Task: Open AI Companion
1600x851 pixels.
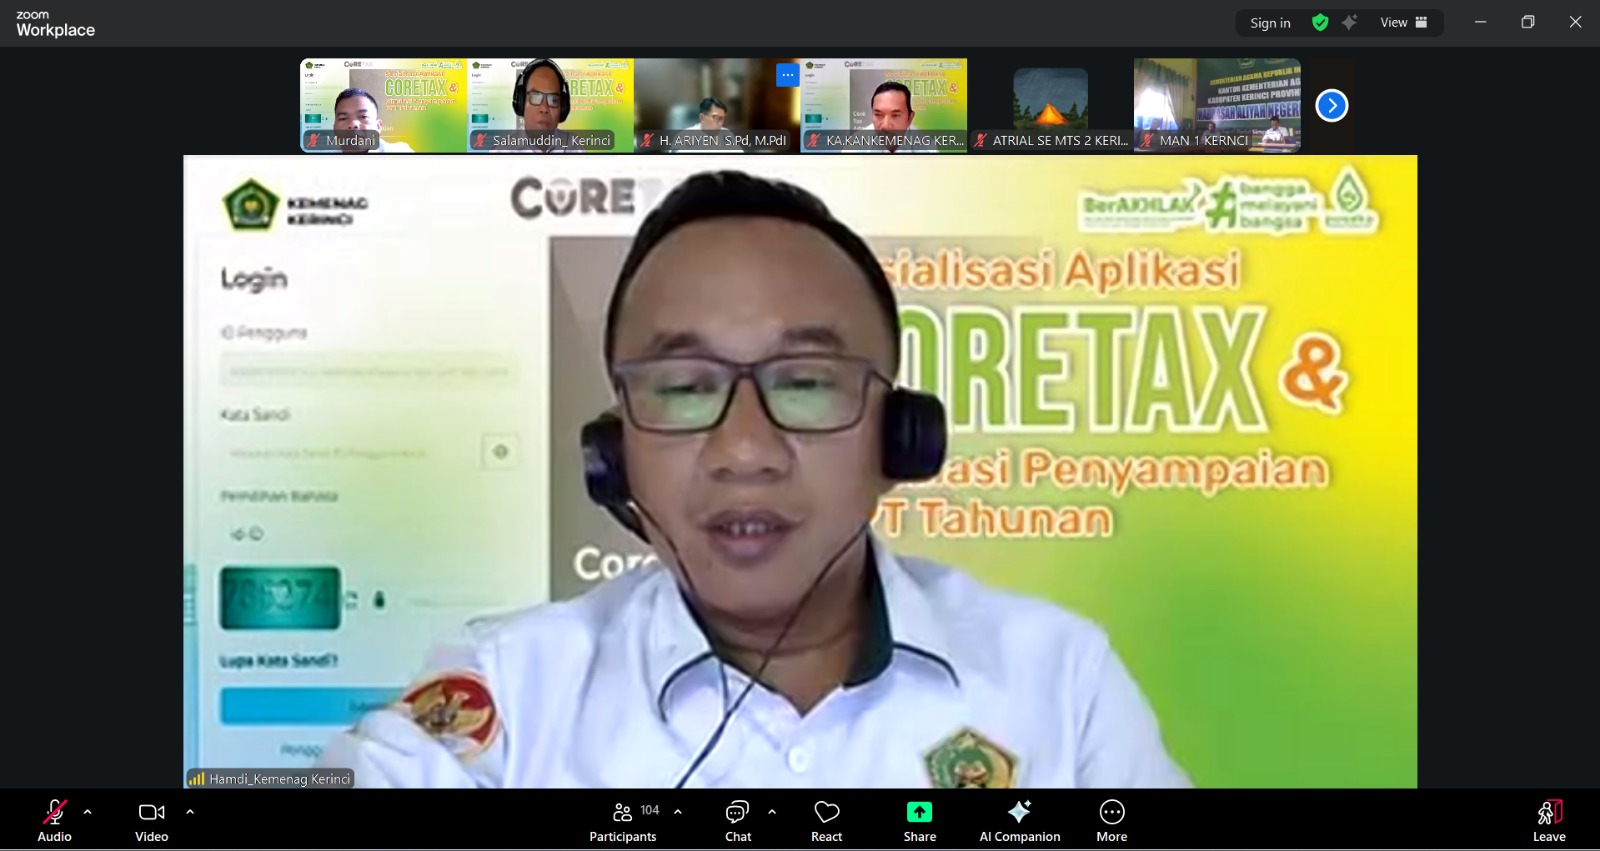Action: (x=1019, y=820)
